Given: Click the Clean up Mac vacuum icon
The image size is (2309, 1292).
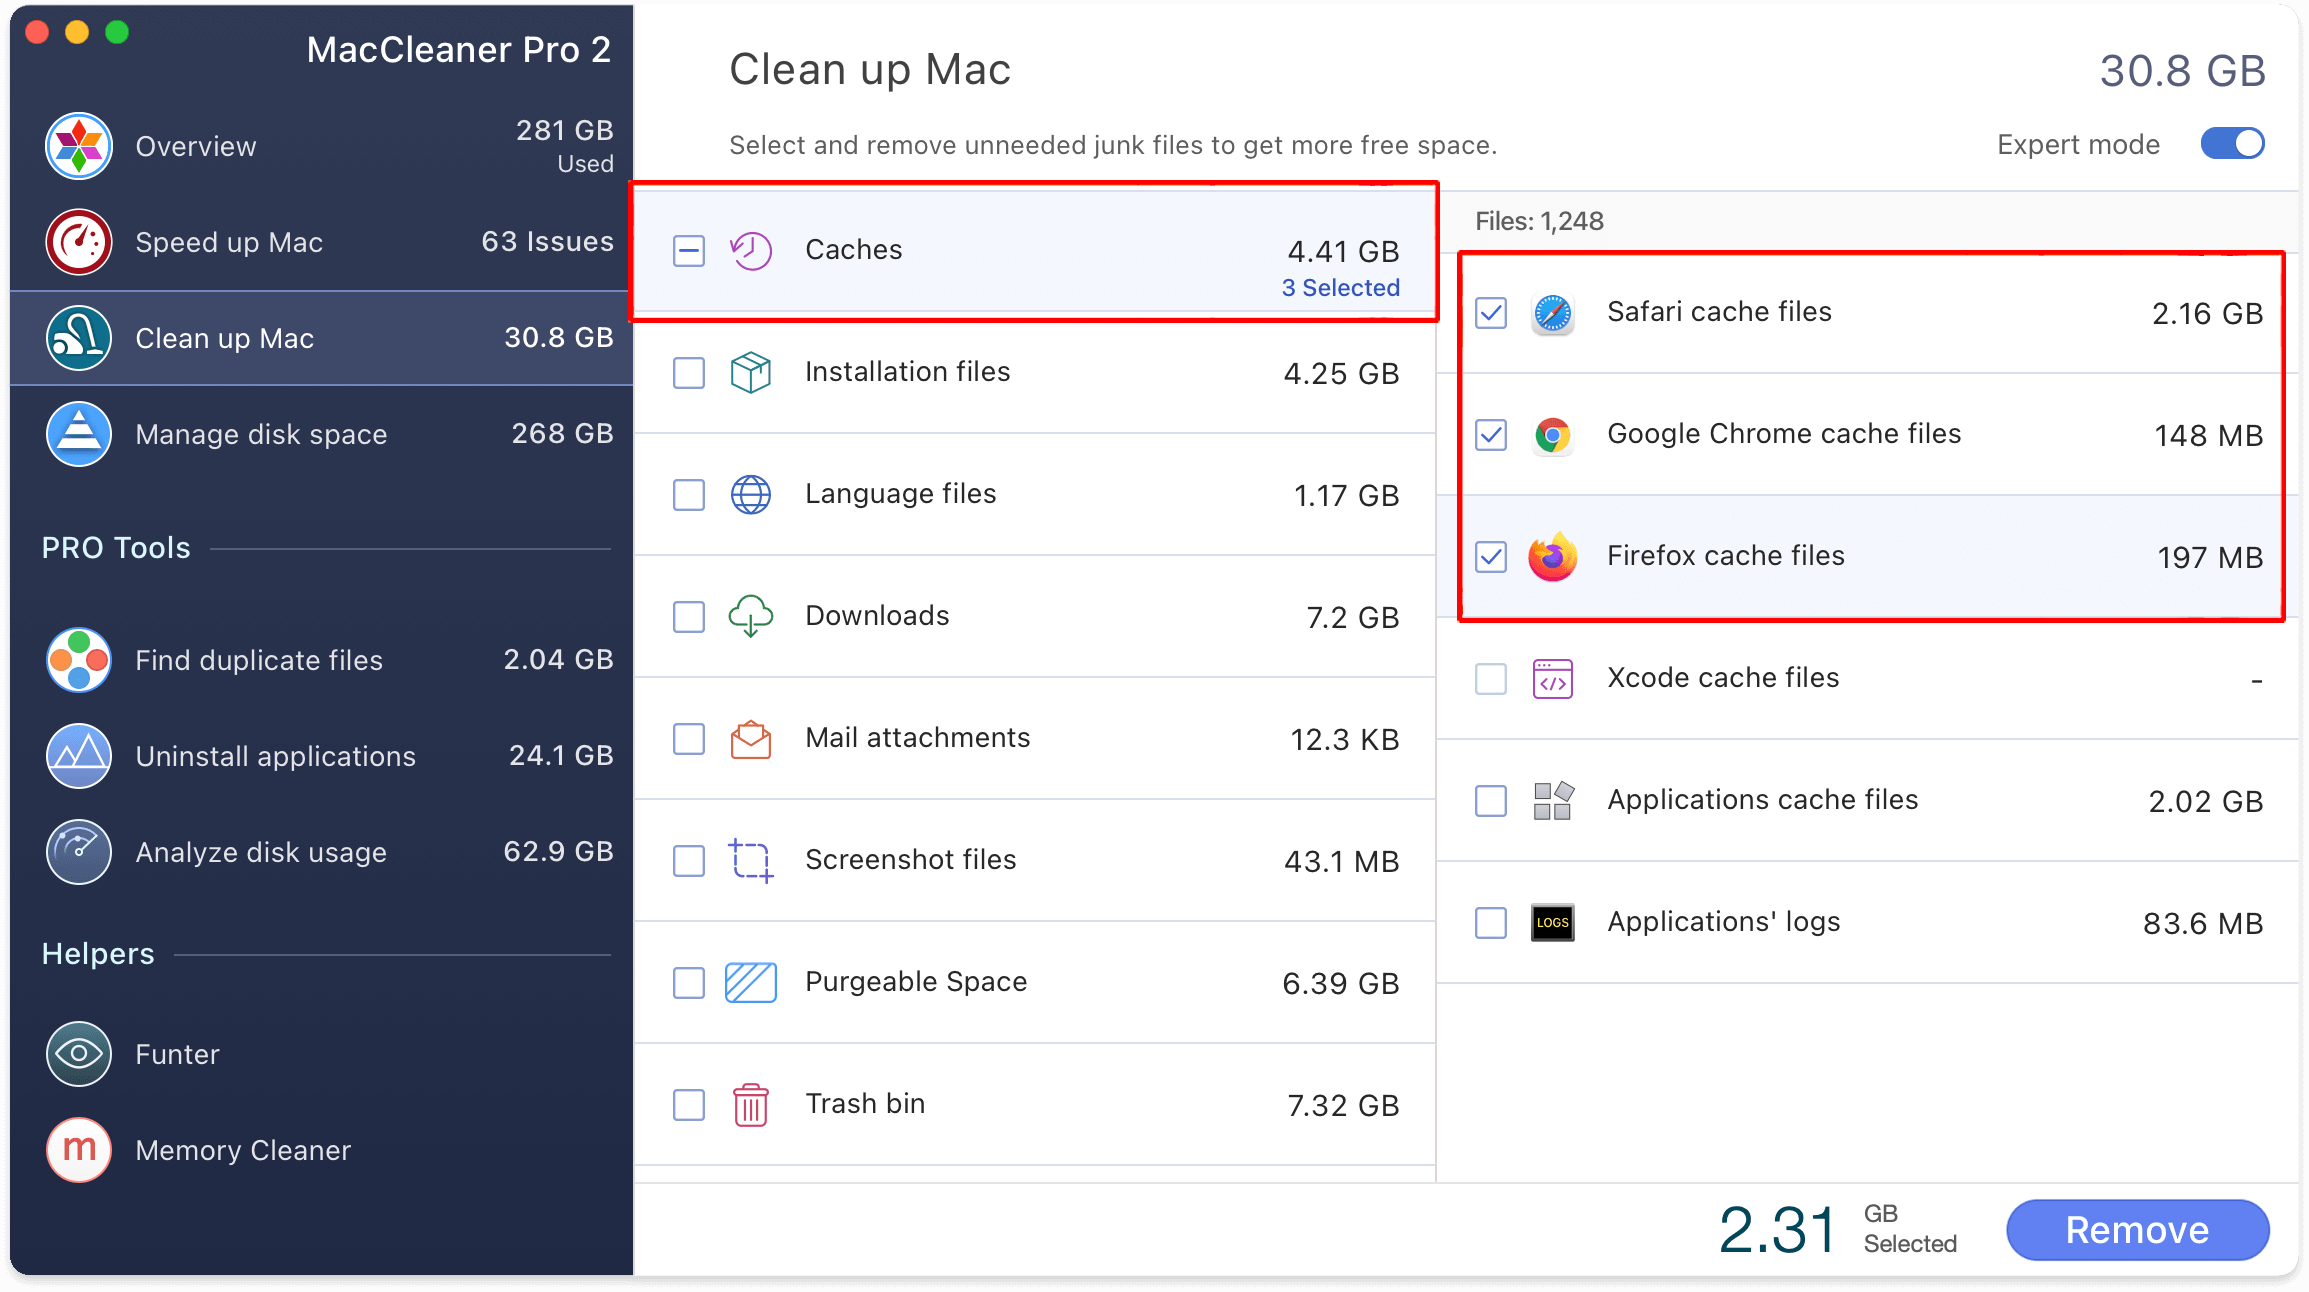Looking at the screenshot, I should click(78, 338).
